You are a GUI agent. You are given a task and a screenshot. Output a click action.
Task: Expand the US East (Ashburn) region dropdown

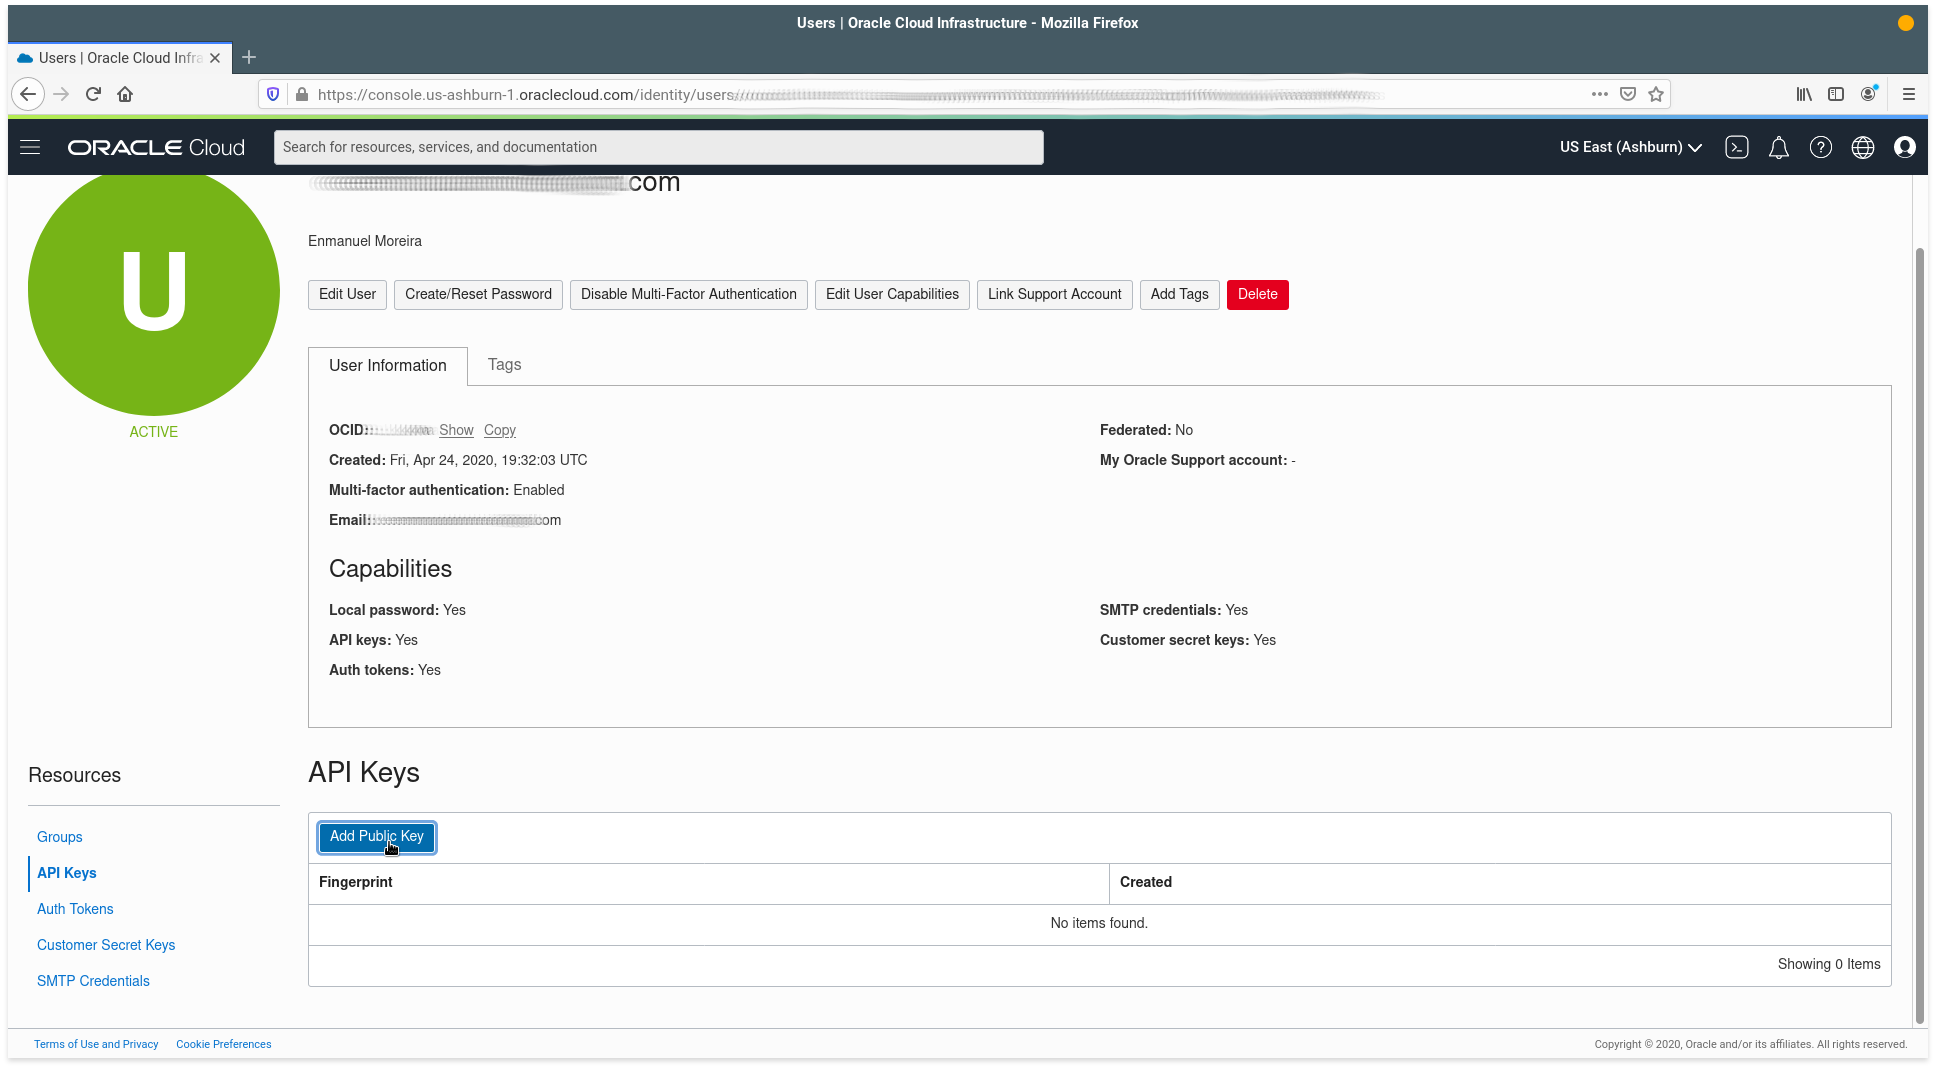1631,147
